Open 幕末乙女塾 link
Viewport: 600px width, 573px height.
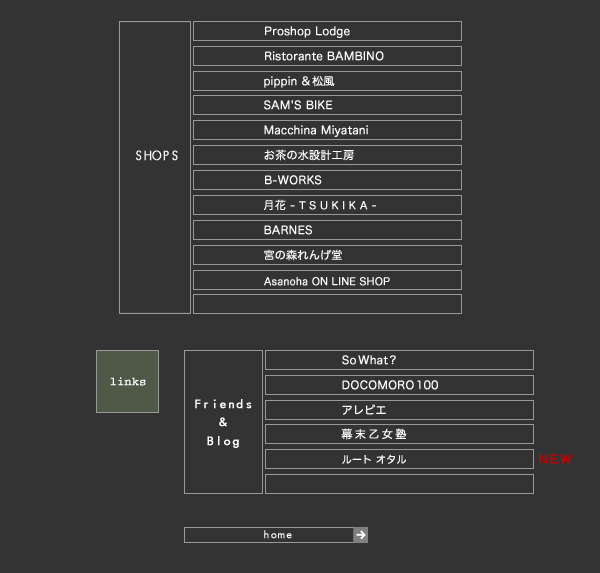coord(373,434)
